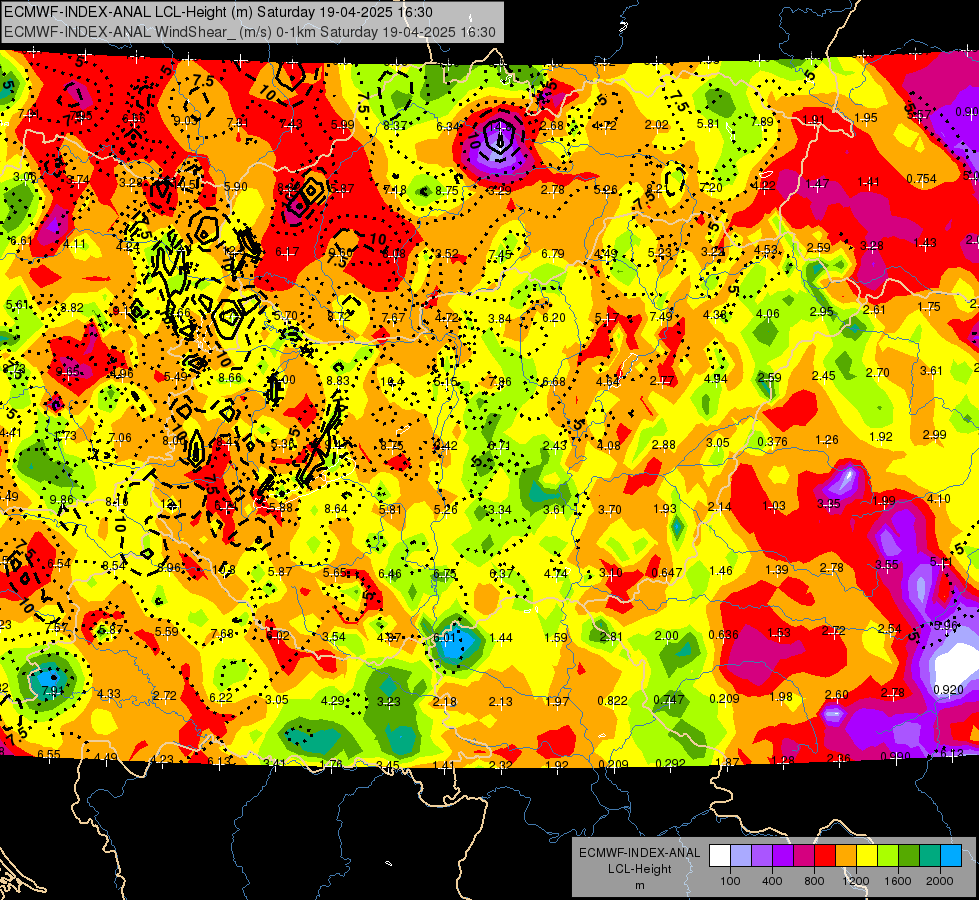Click the pale lavender-blue legend swatch
Viewport: 979px width, 900px height.
741,856
